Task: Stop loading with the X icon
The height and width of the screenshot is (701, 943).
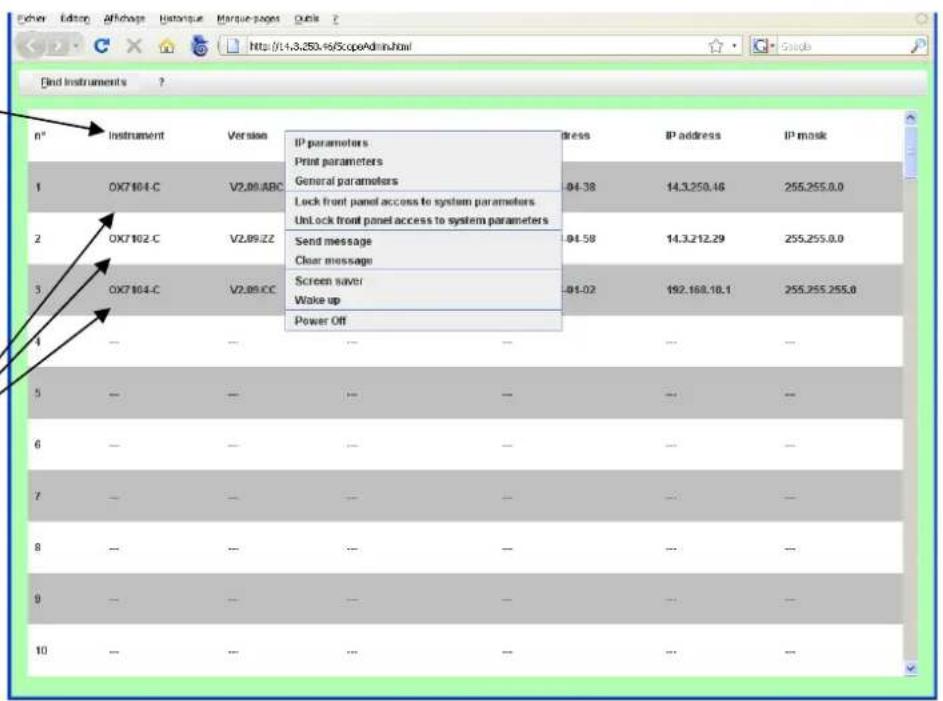Action: click(134, 46)
